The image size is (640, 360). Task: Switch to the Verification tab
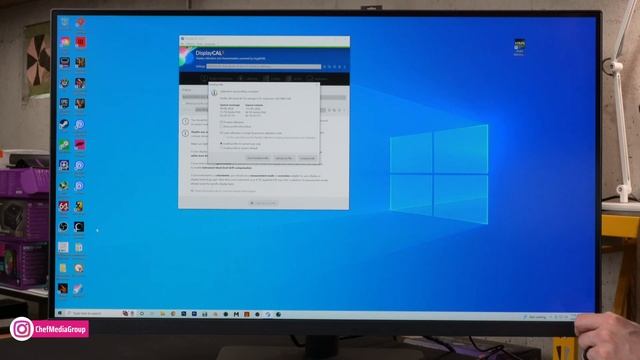click(x=317, y=78)
